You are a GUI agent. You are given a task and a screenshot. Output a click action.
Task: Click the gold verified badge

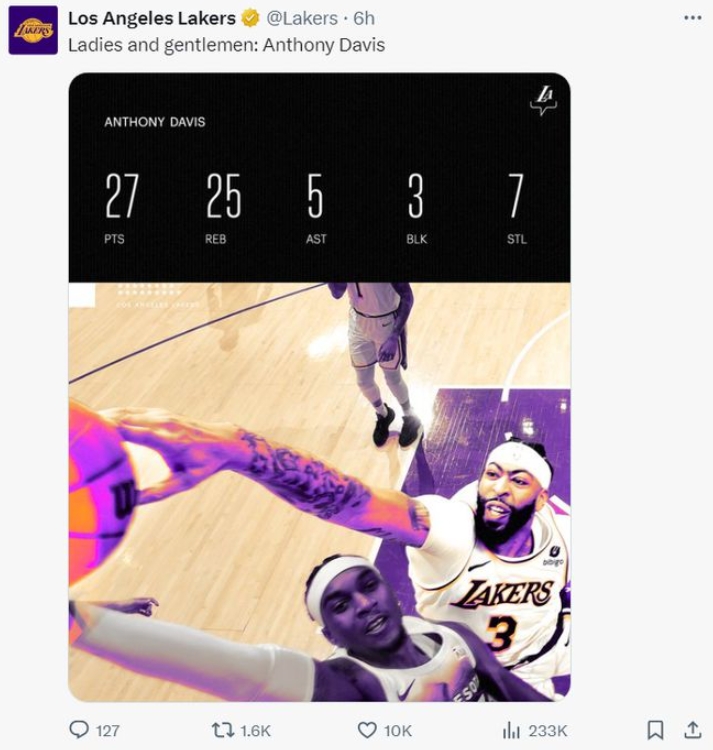pyautogui.click(x=250, y=19)
